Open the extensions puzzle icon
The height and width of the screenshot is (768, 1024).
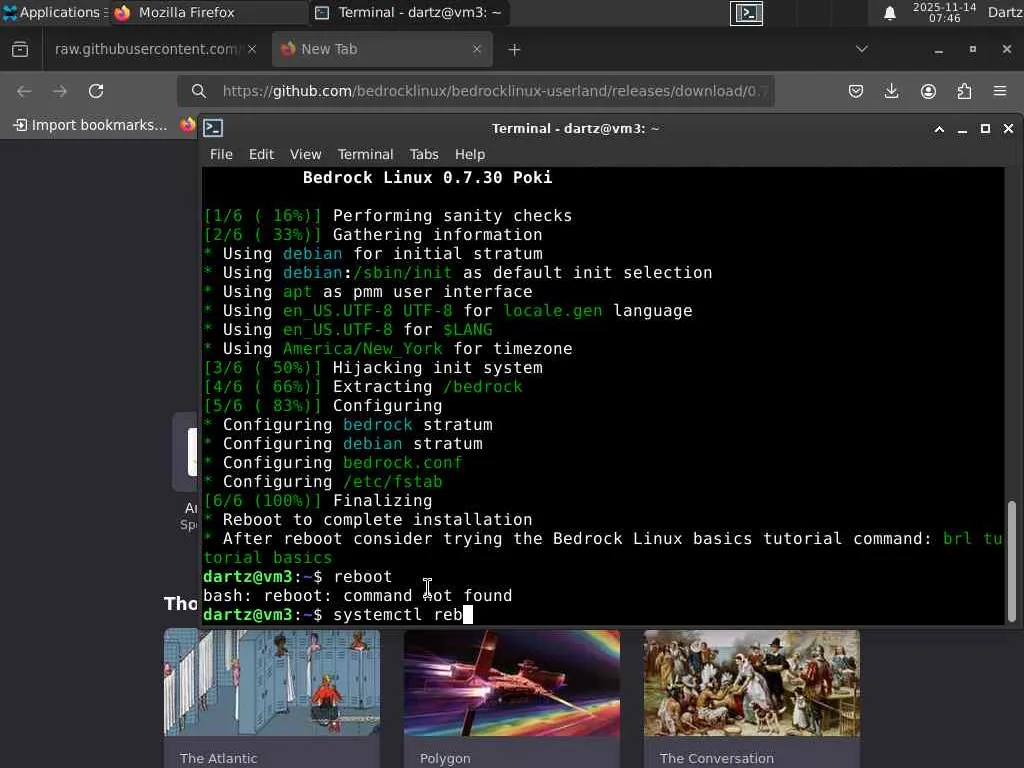964,91
